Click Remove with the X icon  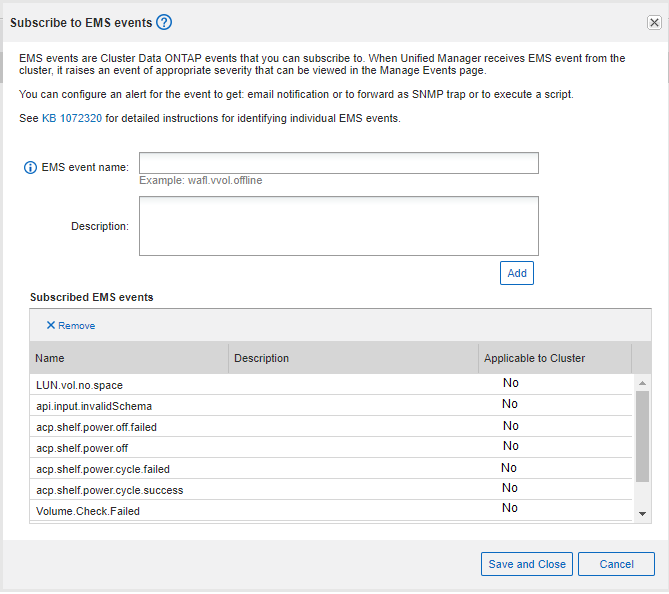[70, 326]
